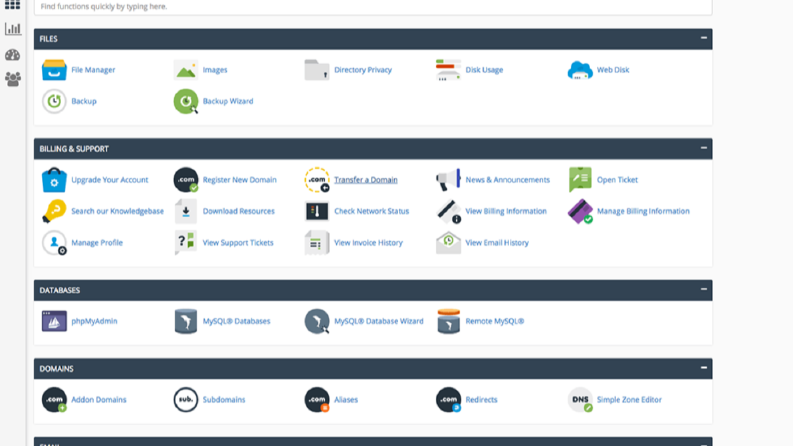Viewport: 793px width, 446px height.
Task: Open the Simple Zone Editor link
Action: tap(629, 399)
